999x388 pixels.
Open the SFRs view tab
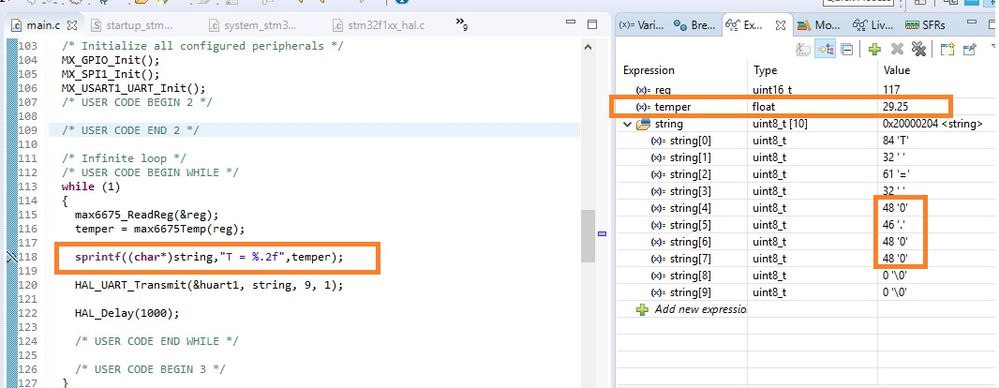pos(926,25)
